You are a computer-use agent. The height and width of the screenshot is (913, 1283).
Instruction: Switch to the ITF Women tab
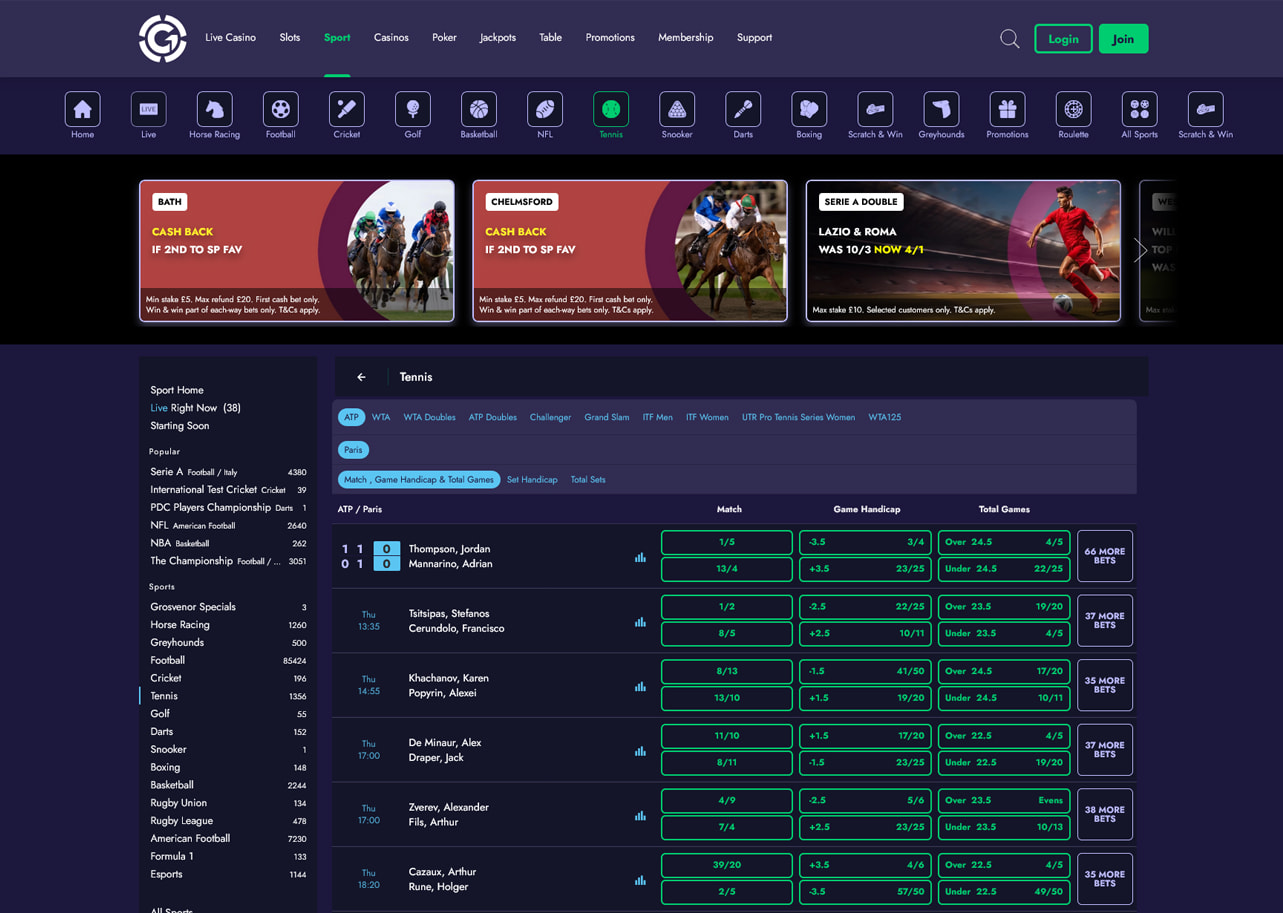[707, 417]
